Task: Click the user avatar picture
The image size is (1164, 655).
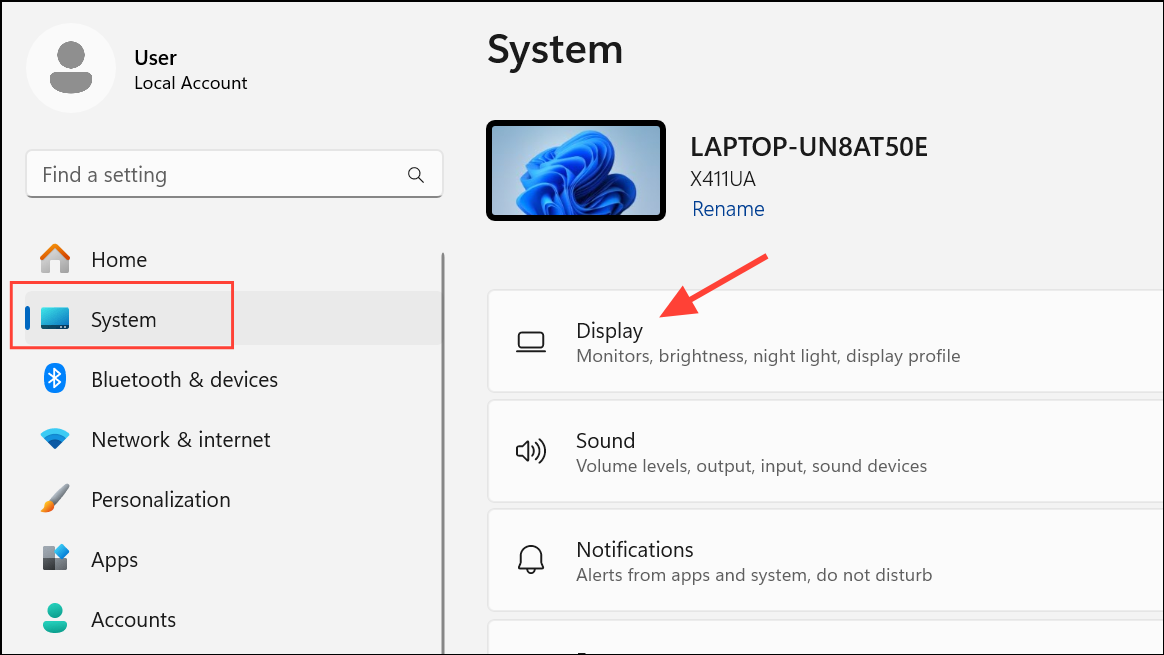Action: pos(70,67)
